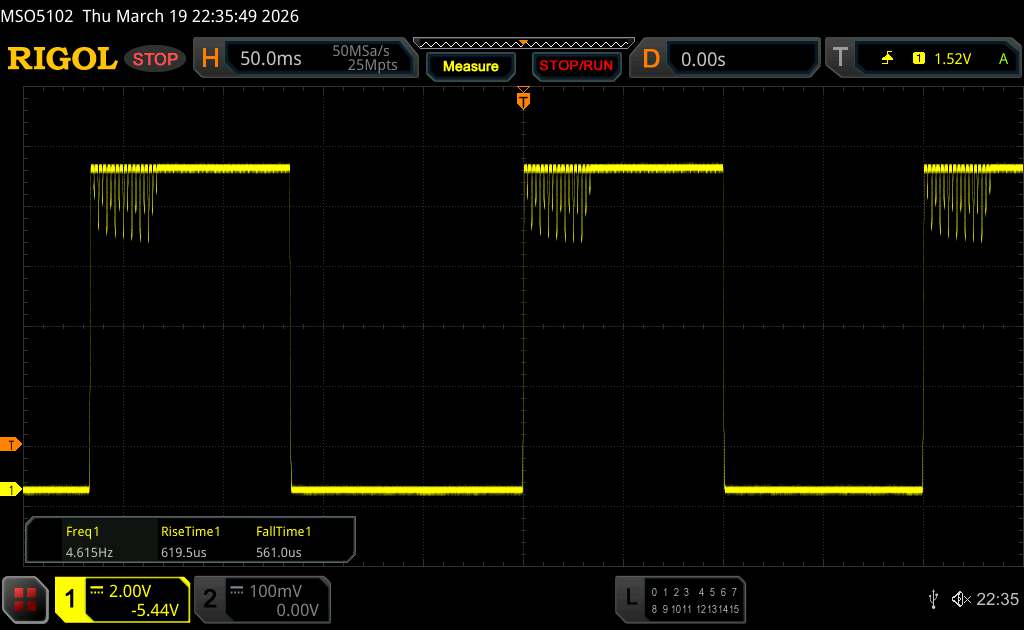1024x630 pixels.
Task: Toggle the red STOP run-state indicator
Action: (x=156, y=59)
